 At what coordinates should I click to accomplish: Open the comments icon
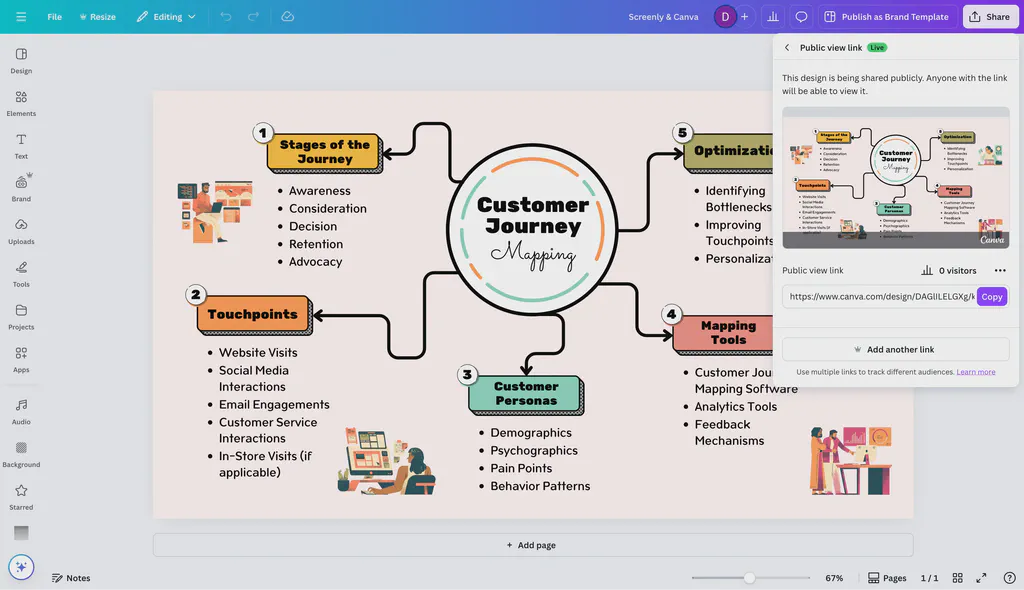(x=801, y=16)
